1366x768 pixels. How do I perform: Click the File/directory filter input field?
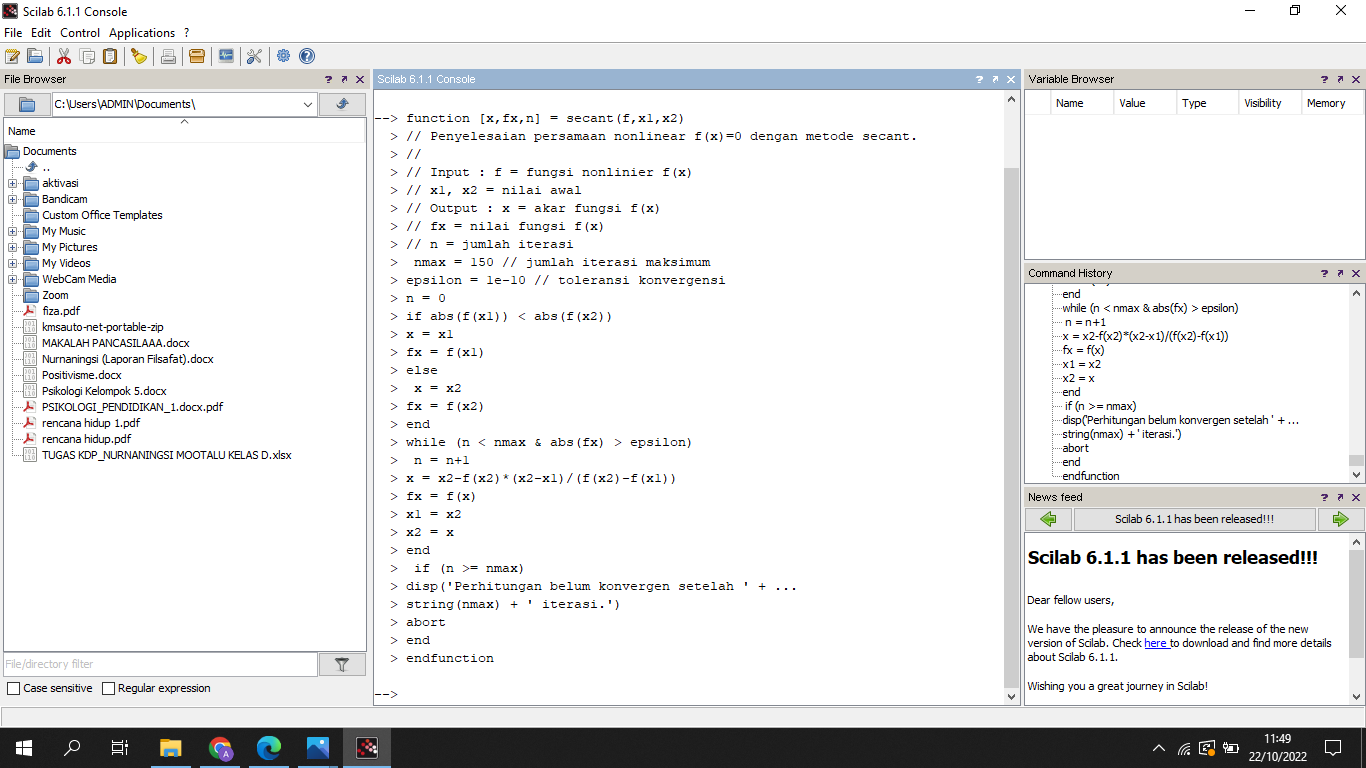click(160, 664)
